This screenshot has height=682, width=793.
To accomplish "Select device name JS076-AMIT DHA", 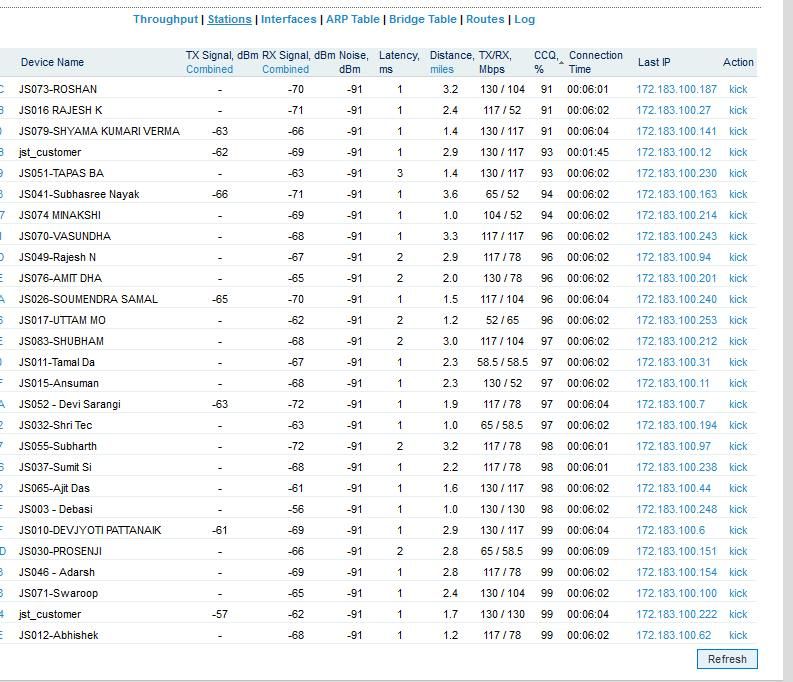I will coord(60,279).
